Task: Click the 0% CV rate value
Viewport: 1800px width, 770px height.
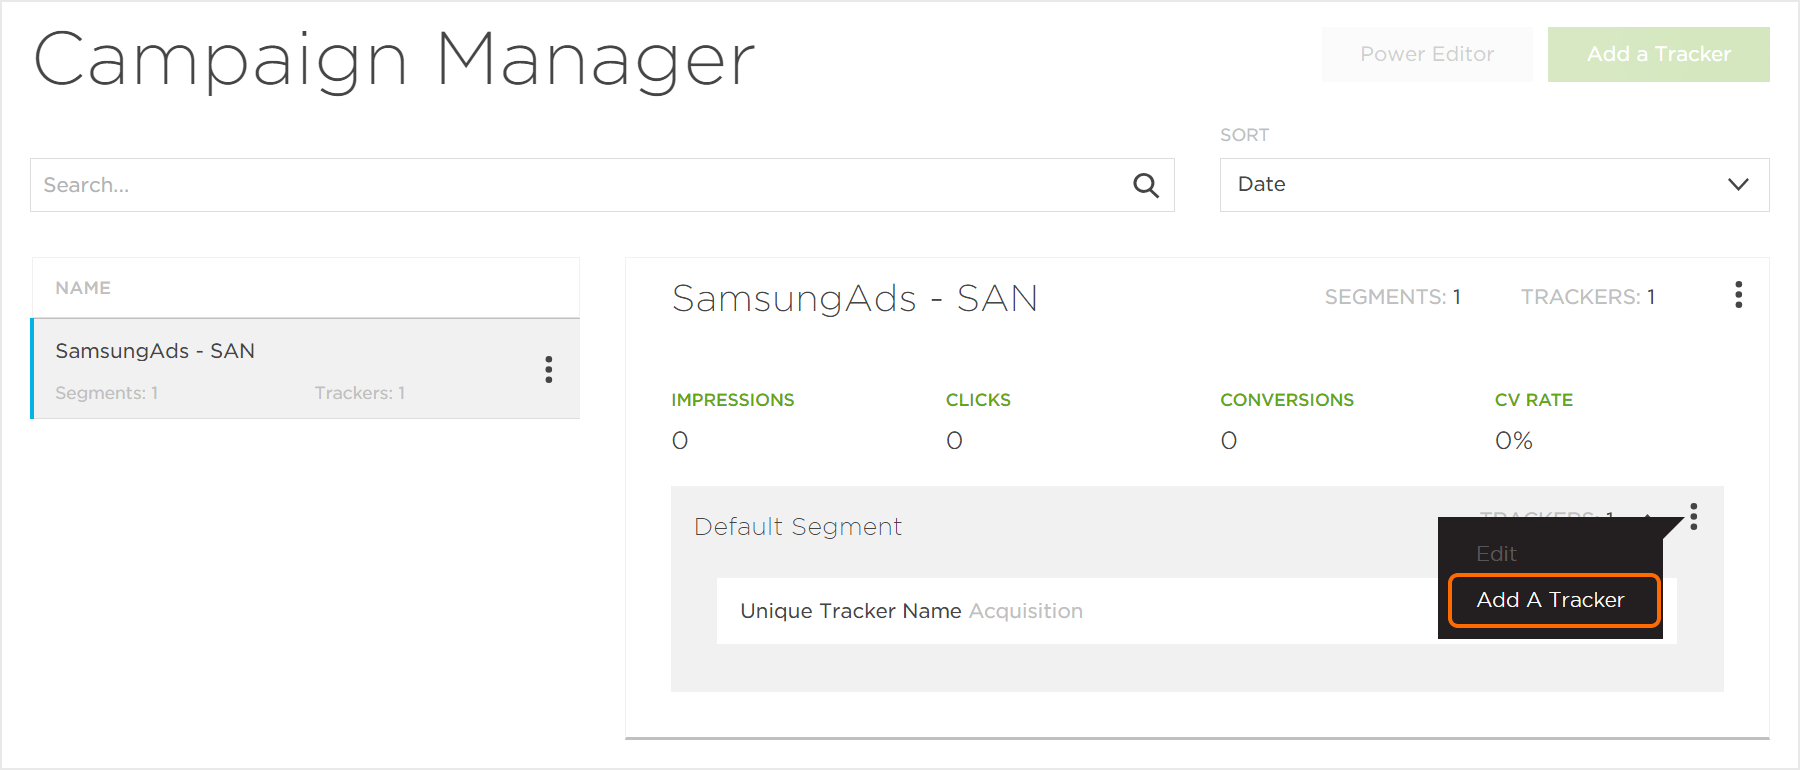Action: tap(1514, 441)
